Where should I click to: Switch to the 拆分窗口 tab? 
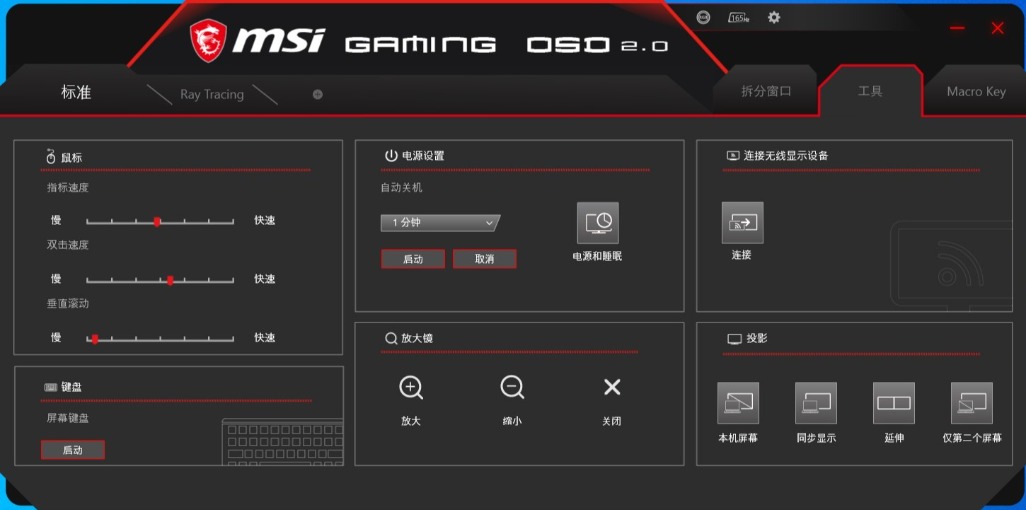[x=766, y=91]
